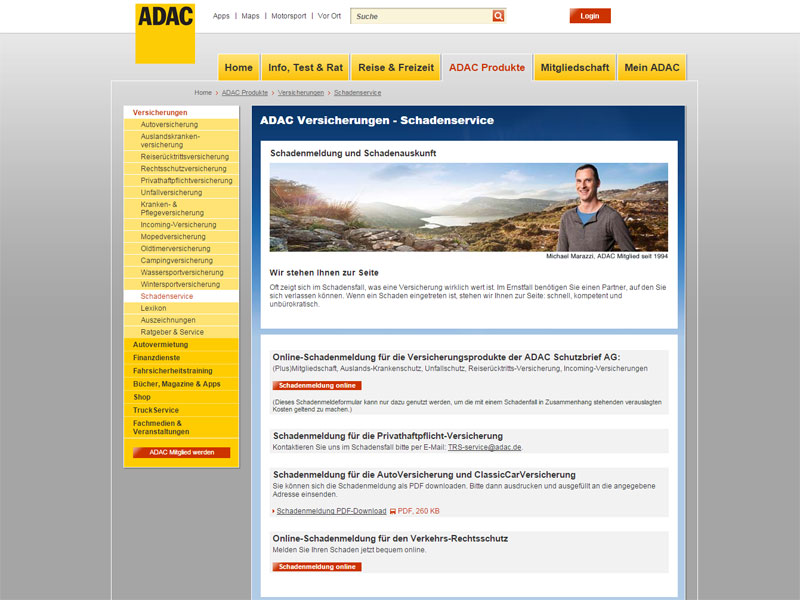
Task: Click the search magnifier icon
Action: coord(498,16)
